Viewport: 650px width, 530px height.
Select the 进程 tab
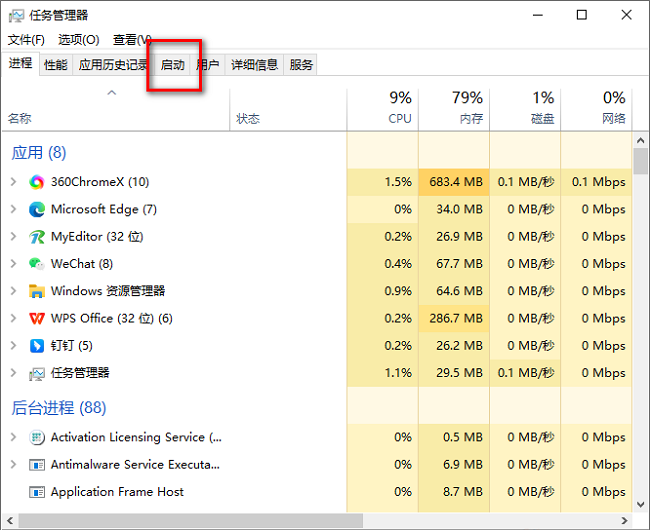[20, 63]
